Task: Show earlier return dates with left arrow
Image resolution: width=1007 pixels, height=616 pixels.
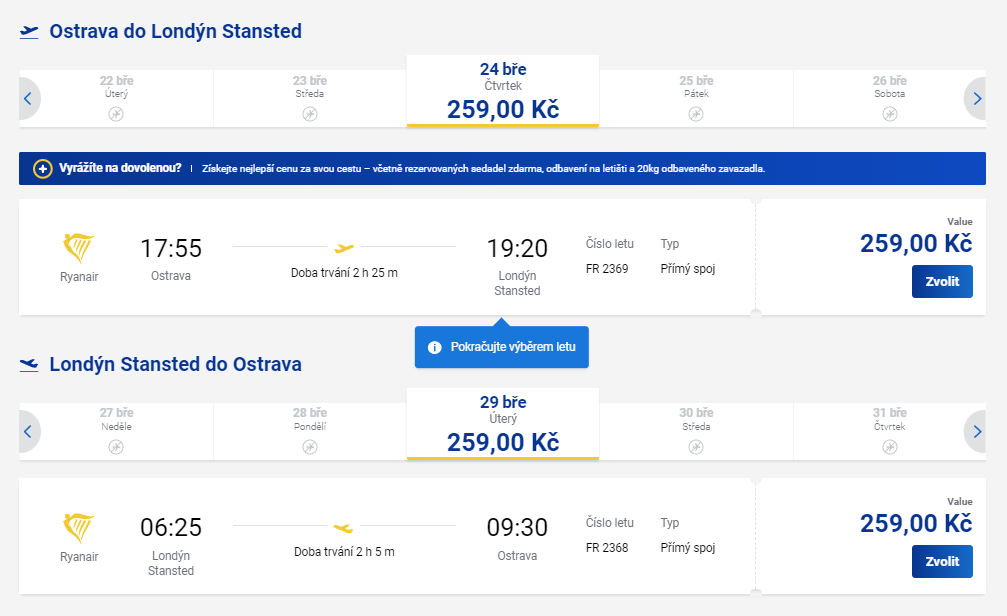Action: 28,432
